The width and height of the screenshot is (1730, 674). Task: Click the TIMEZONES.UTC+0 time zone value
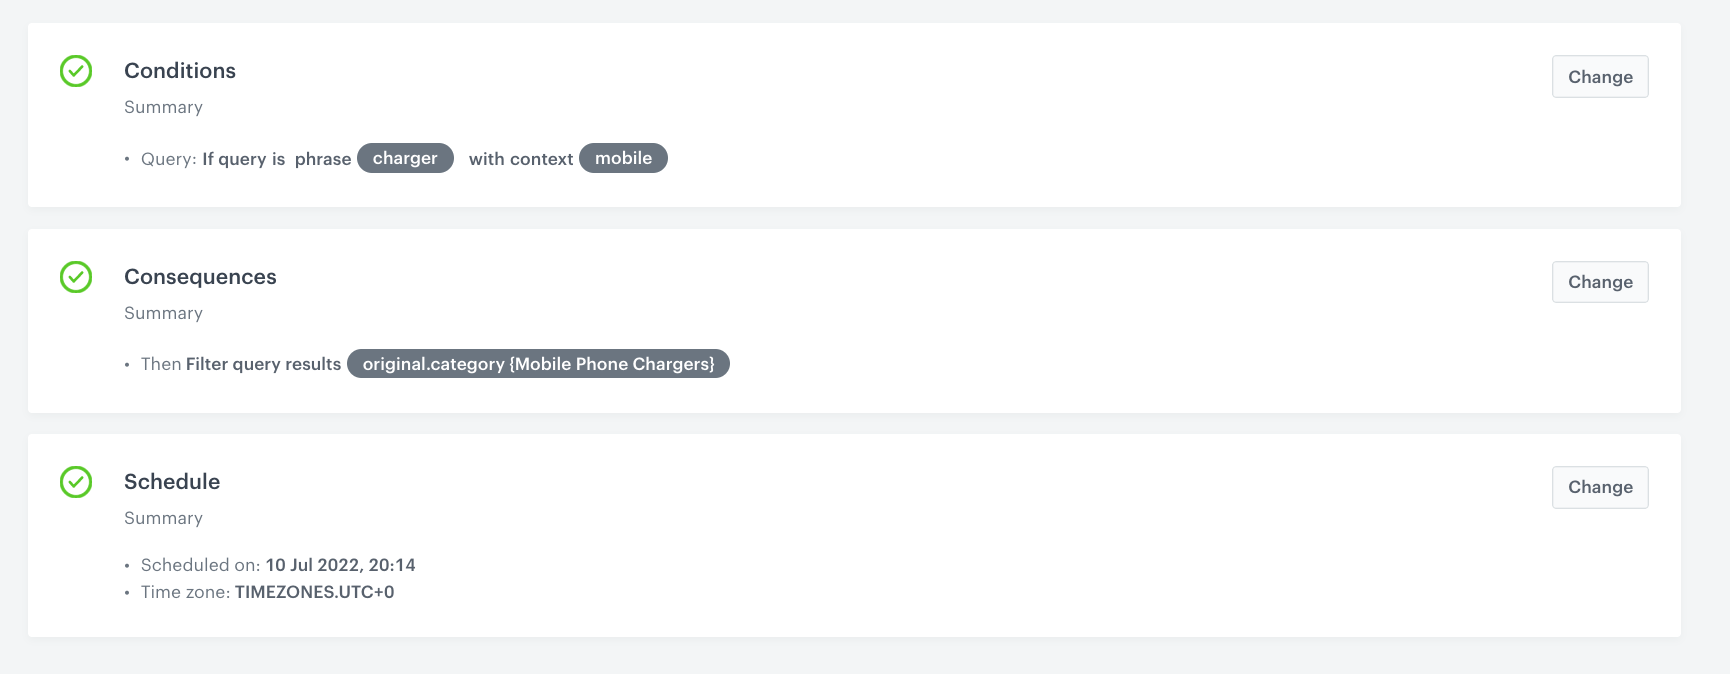click(314, 592)
